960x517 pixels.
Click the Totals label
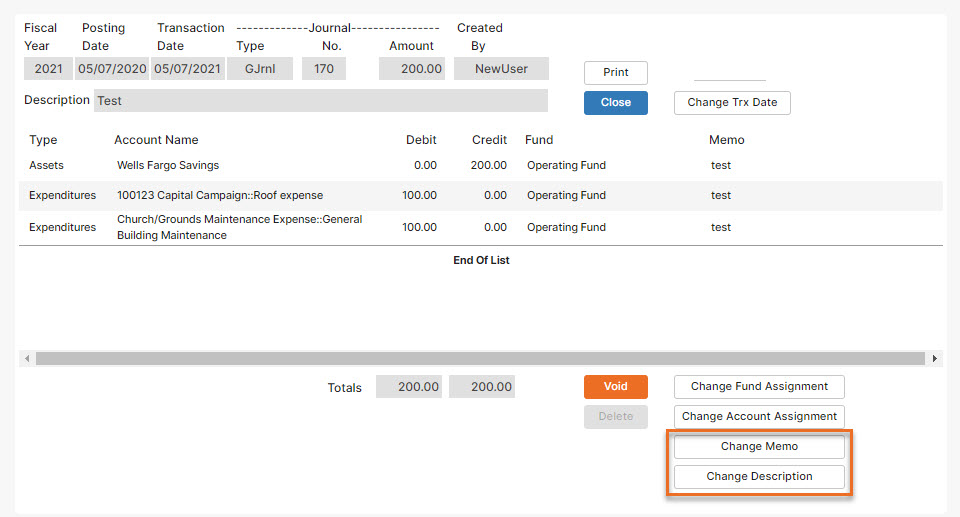345,388
